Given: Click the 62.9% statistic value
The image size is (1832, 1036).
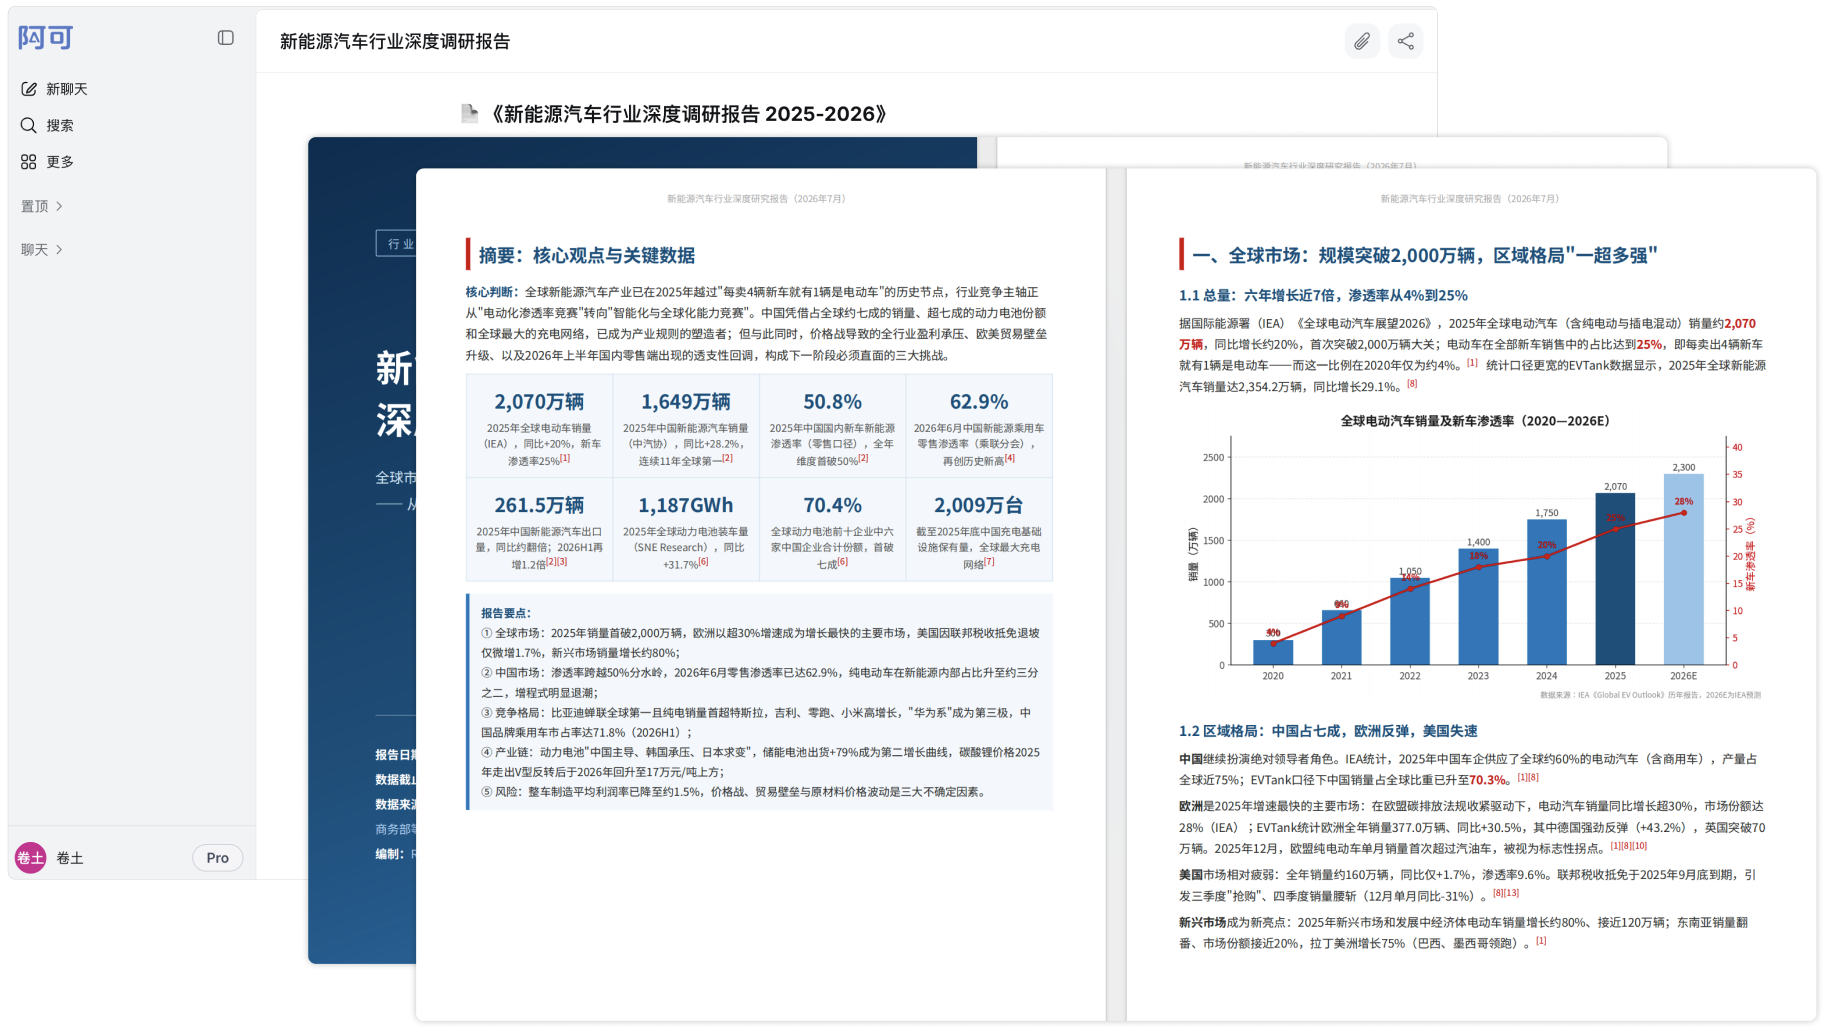Looking at the screenshot, I should tap(979, 402).
